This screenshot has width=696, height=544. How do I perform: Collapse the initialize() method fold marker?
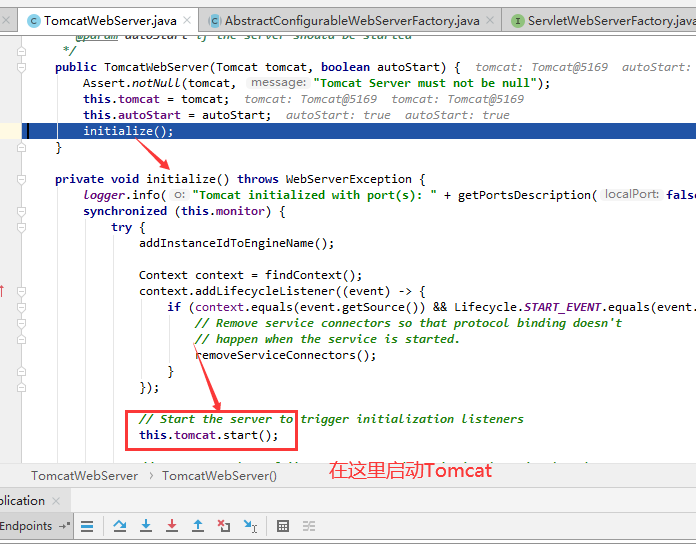[x=21, y=179]
